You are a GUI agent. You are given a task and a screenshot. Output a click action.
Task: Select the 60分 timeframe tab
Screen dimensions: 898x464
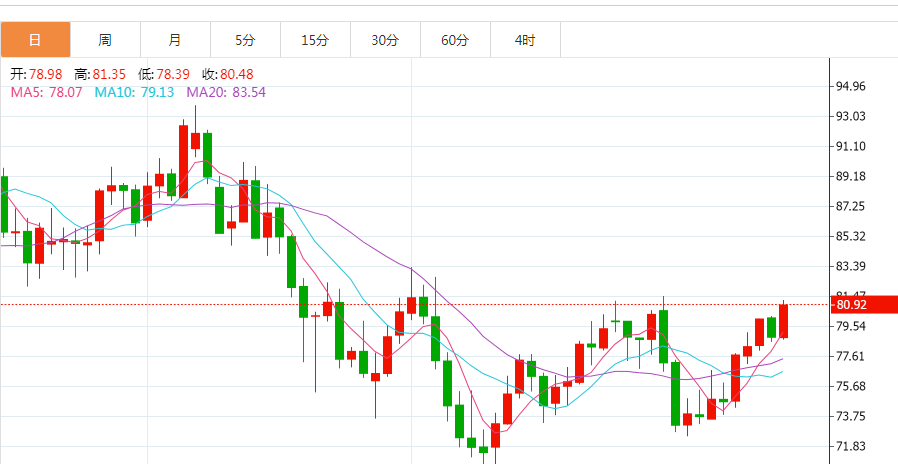pyautogui.click(x=455, y=40)
